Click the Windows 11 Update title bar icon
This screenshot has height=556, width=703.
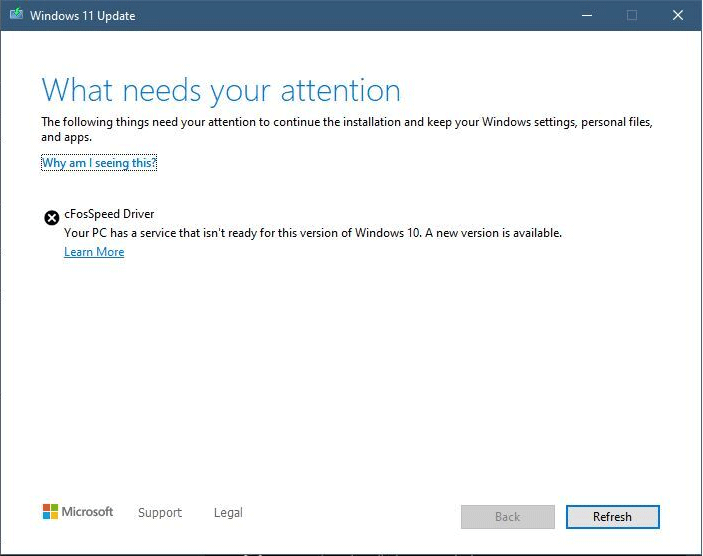pos(17,14)
